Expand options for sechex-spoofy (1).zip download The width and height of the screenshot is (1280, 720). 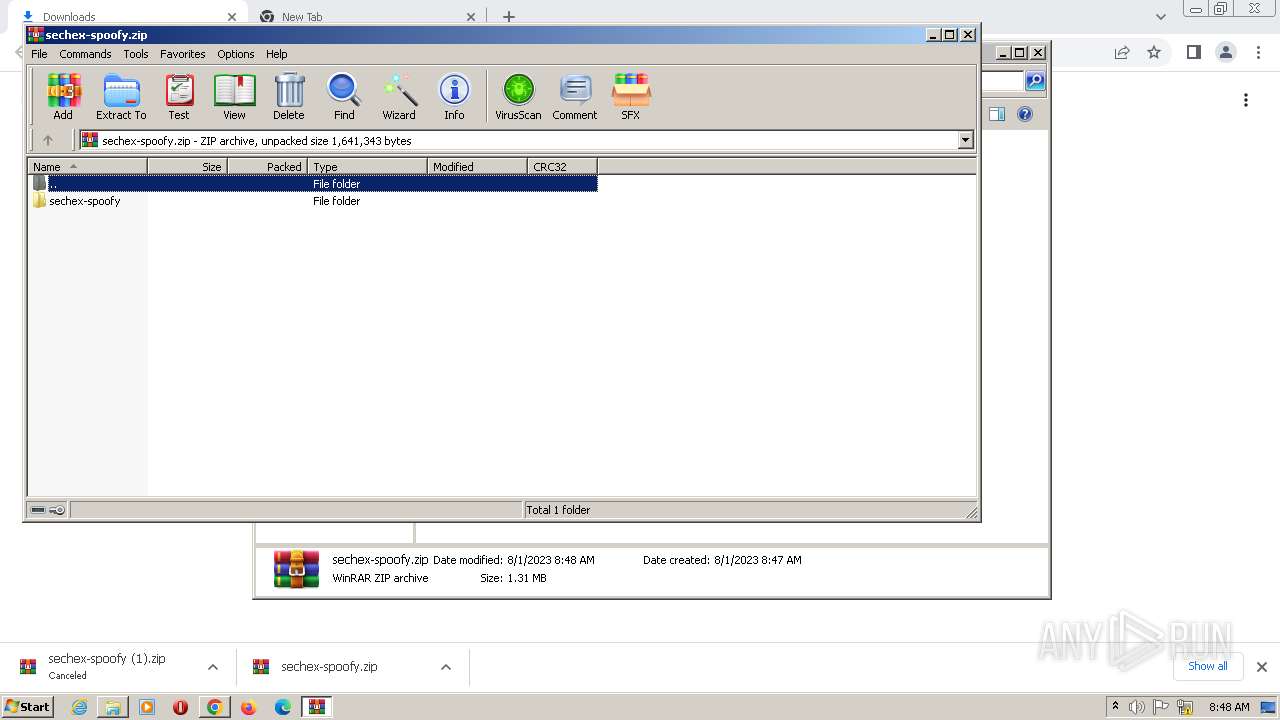213,667
